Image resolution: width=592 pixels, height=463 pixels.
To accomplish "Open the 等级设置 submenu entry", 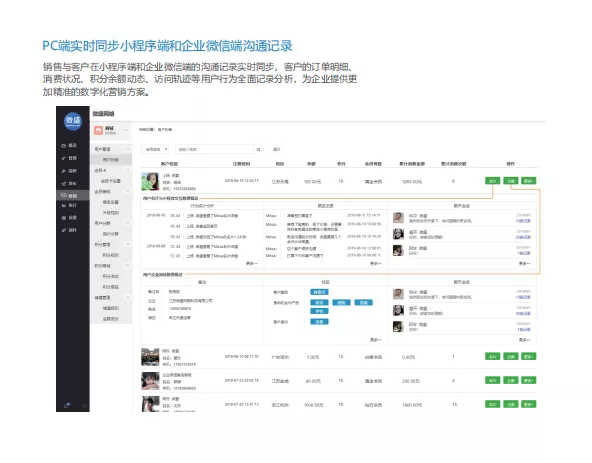I will [x=111, y=202].
